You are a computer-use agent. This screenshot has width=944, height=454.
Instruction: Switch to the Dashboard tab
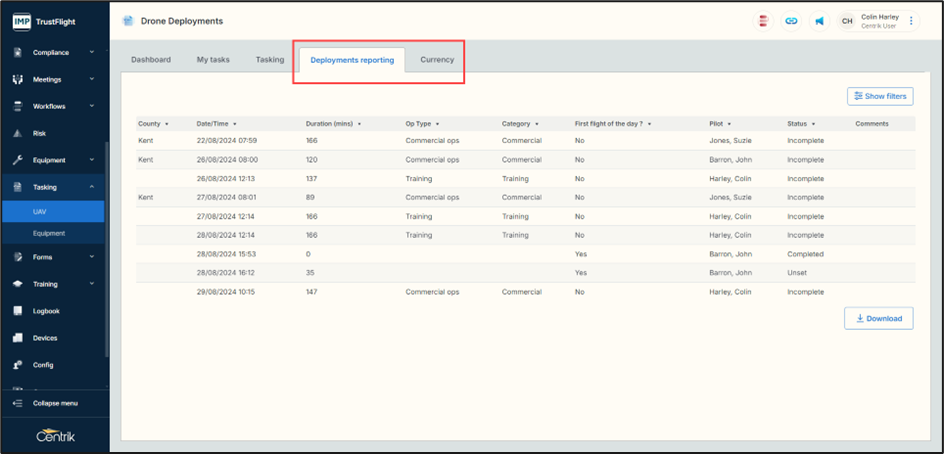151,60
